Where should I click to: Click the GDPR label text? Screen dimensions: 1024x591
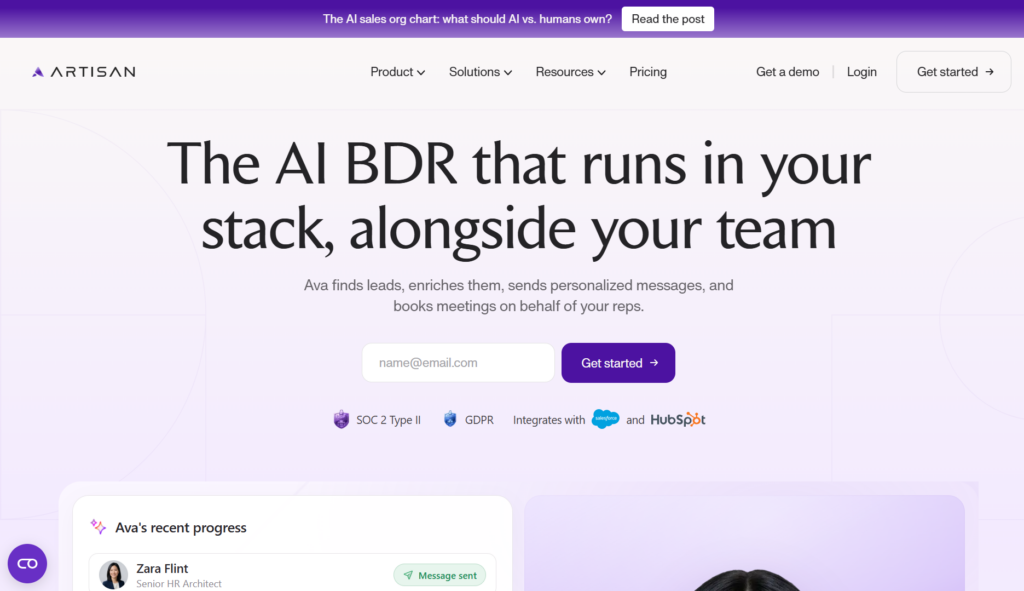(479, 420)
